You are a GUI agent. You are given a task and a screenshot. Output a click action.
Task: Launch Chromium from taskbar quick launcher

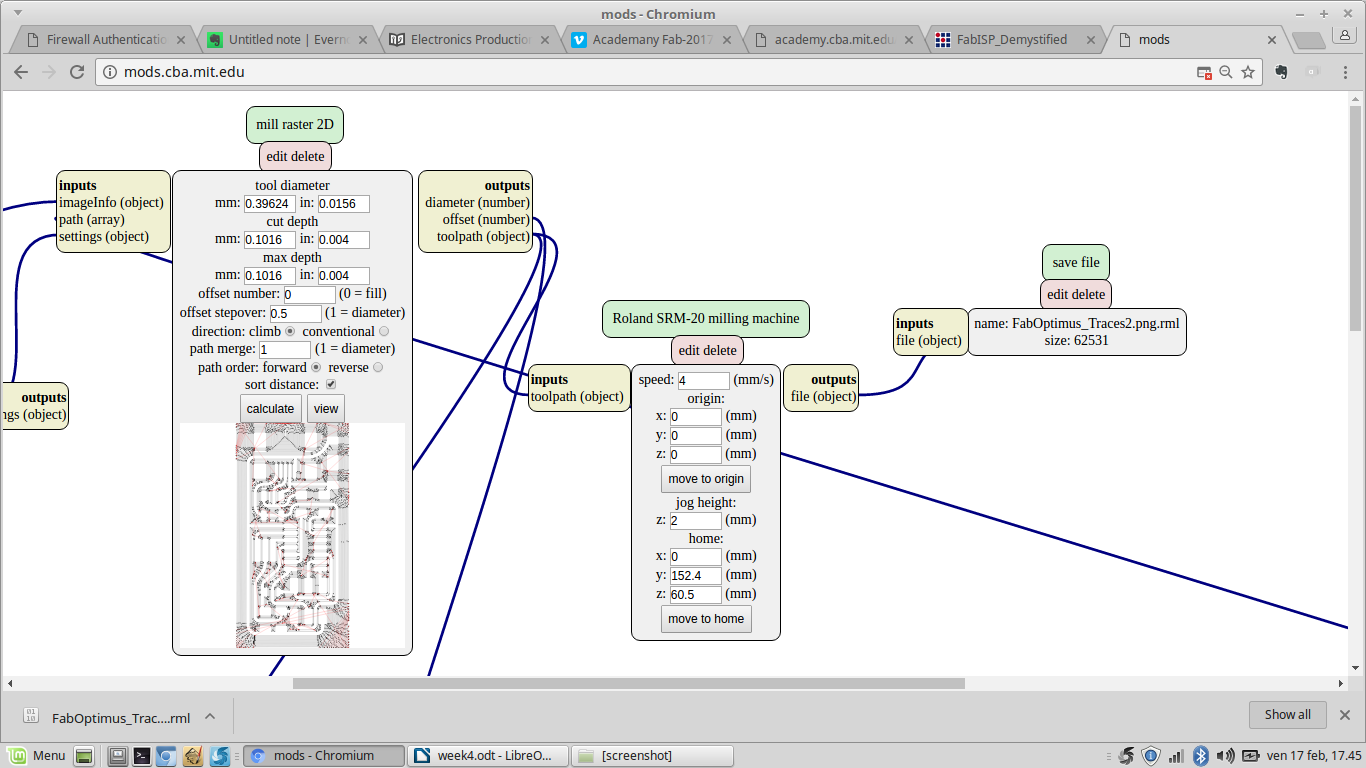pos(166,755)
